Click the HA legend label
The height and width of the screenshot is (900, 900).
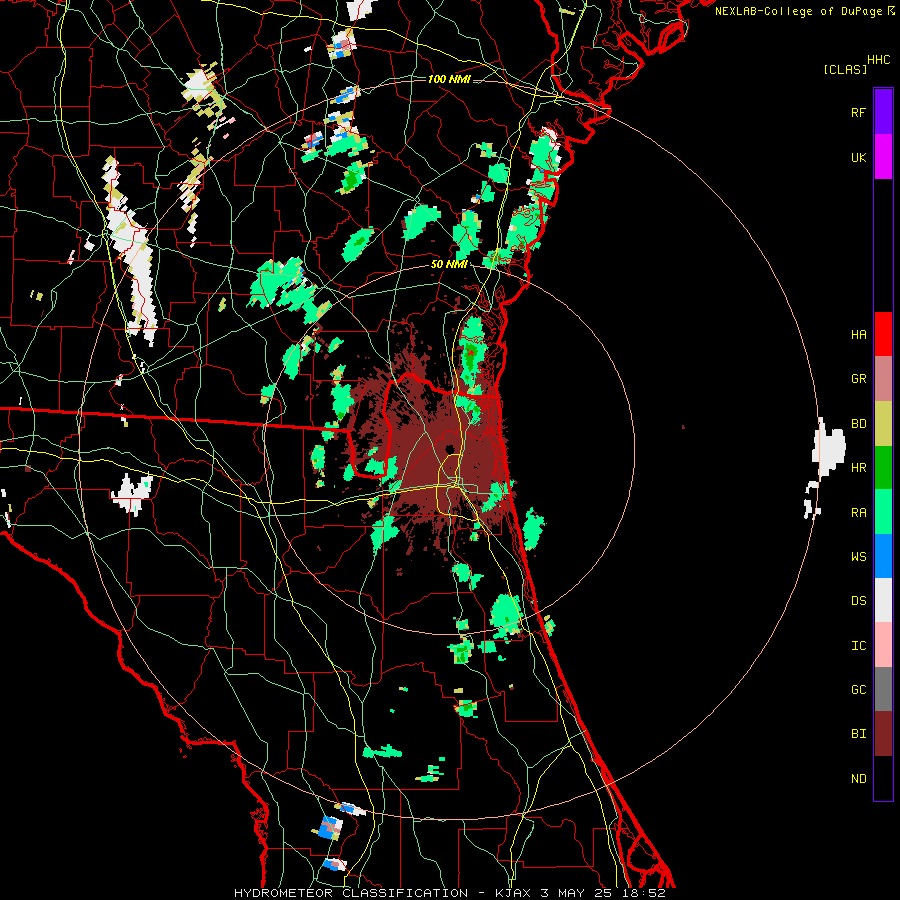click(858, 334)
